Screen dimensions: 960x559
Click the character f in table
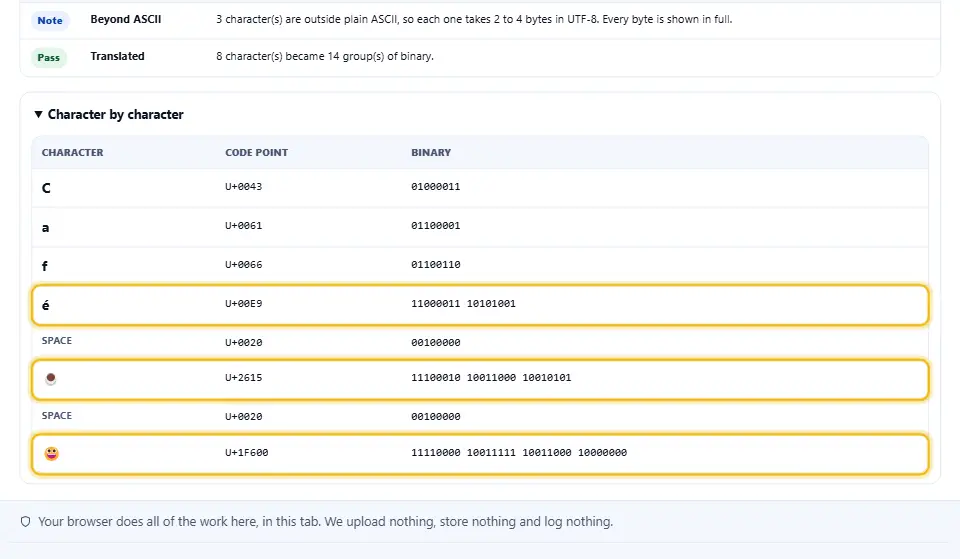[x=45, y=266]
